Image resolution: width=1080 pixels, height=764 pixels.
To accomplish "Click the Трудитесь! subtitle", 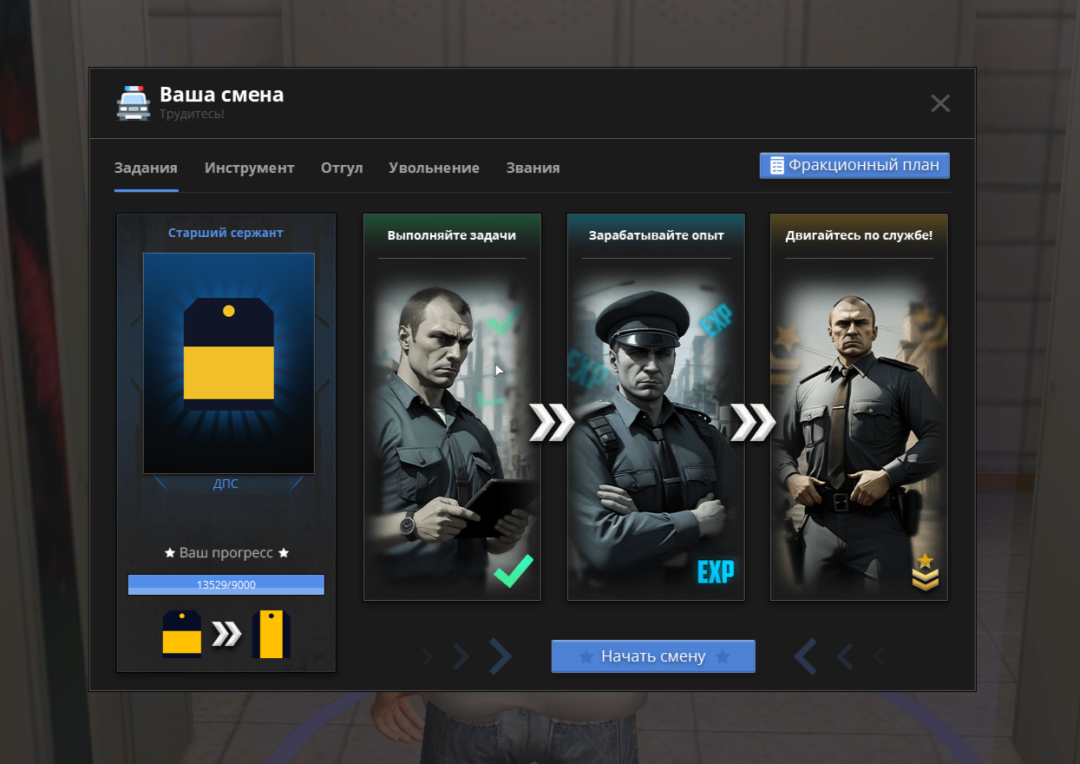I will pos(192,114).
